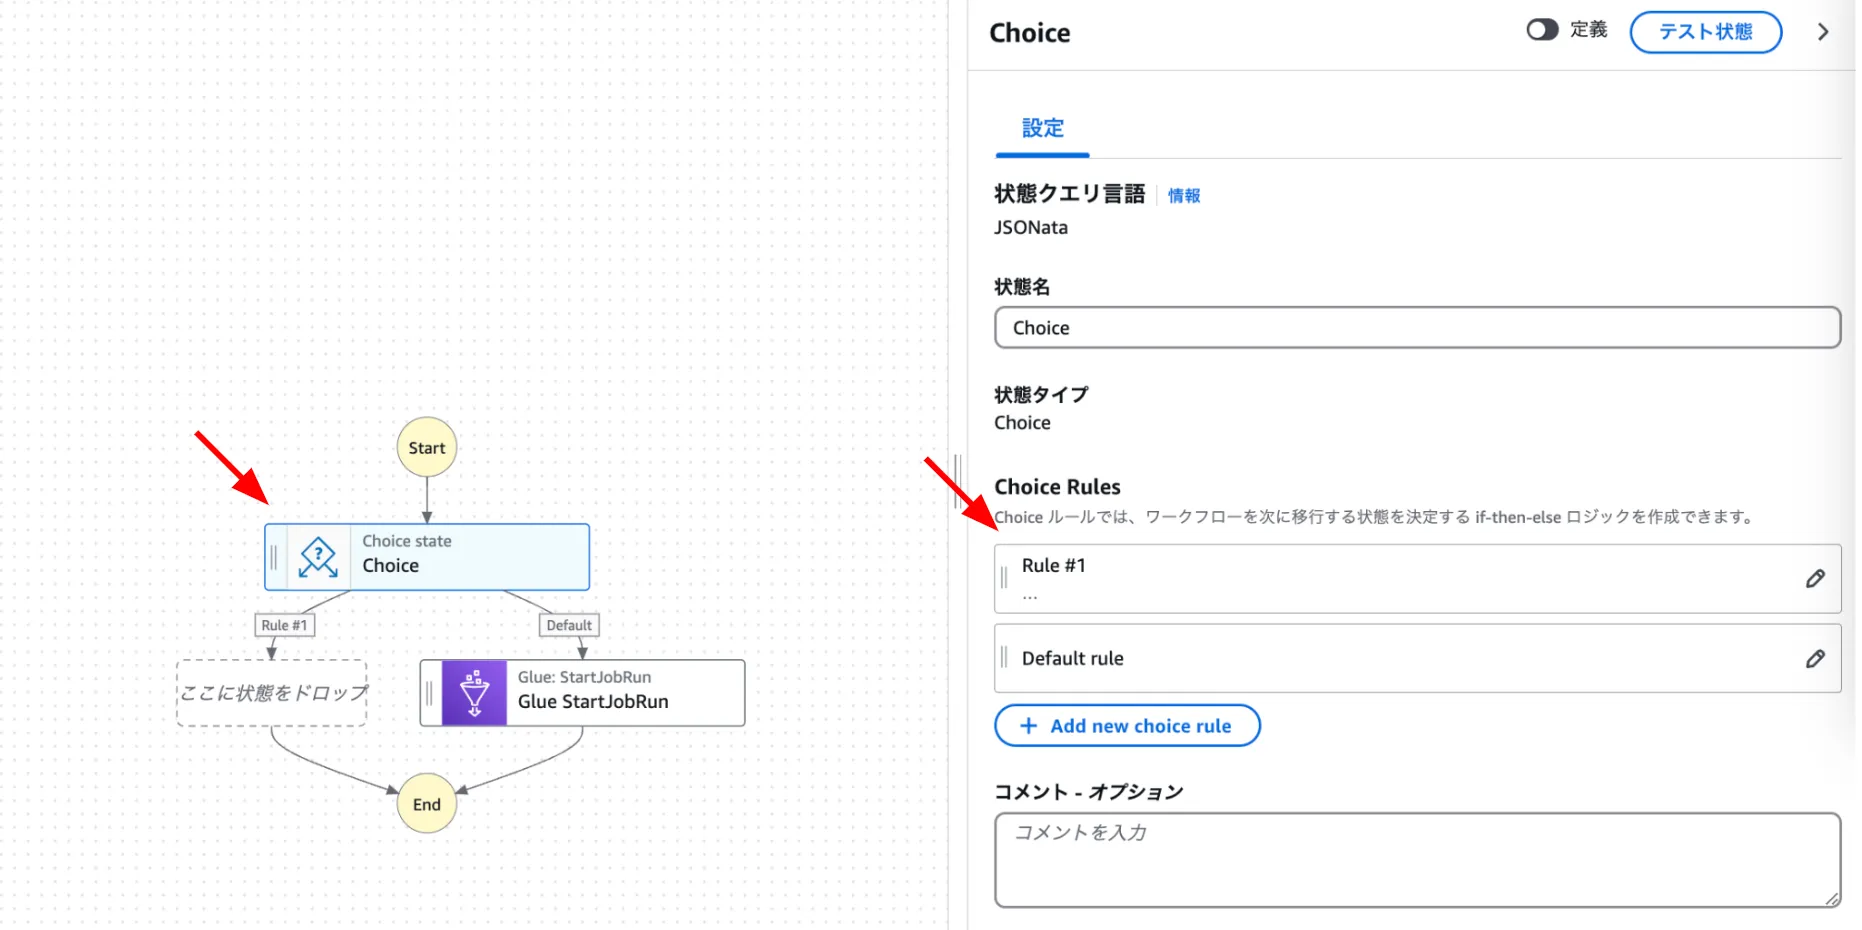Grab the Choice state drag handle
Viewport: 1862px width, 930px height.
coord(274,557)
